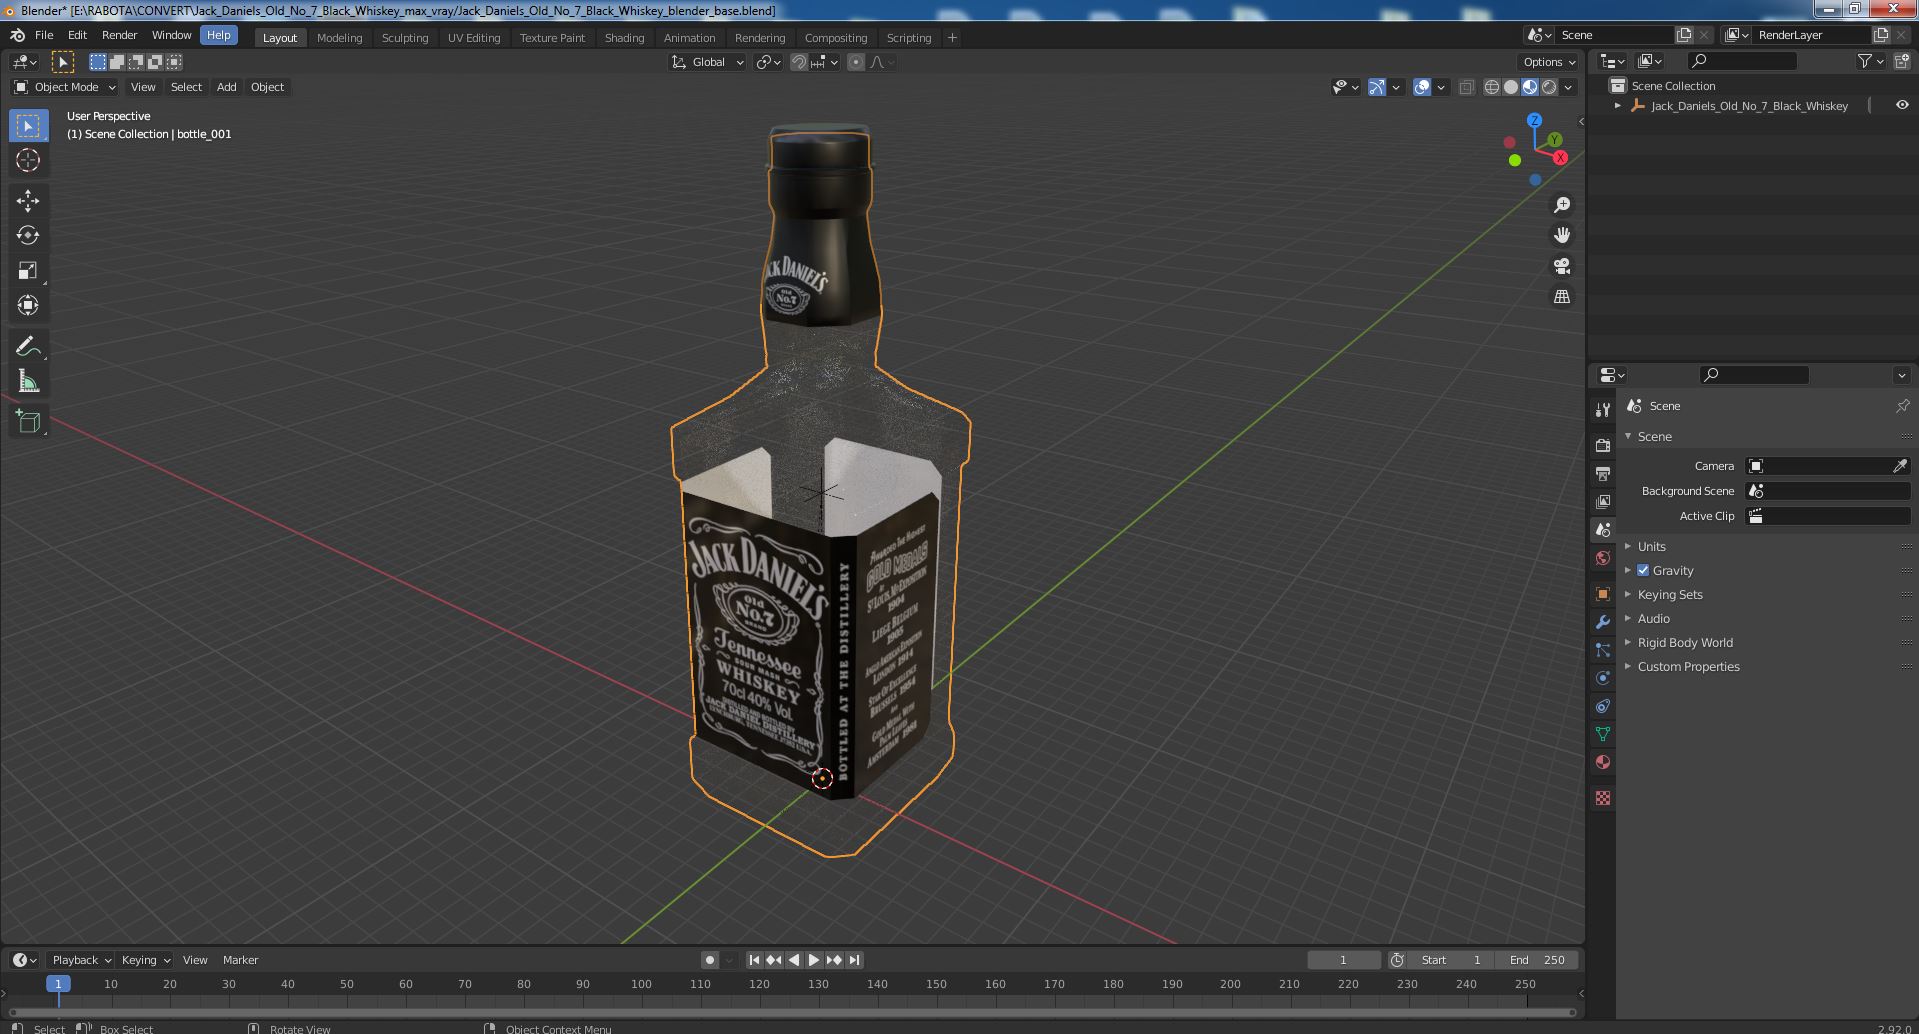Click the Start frame field
The image size is (1919, 1034).
point(1452,960)
